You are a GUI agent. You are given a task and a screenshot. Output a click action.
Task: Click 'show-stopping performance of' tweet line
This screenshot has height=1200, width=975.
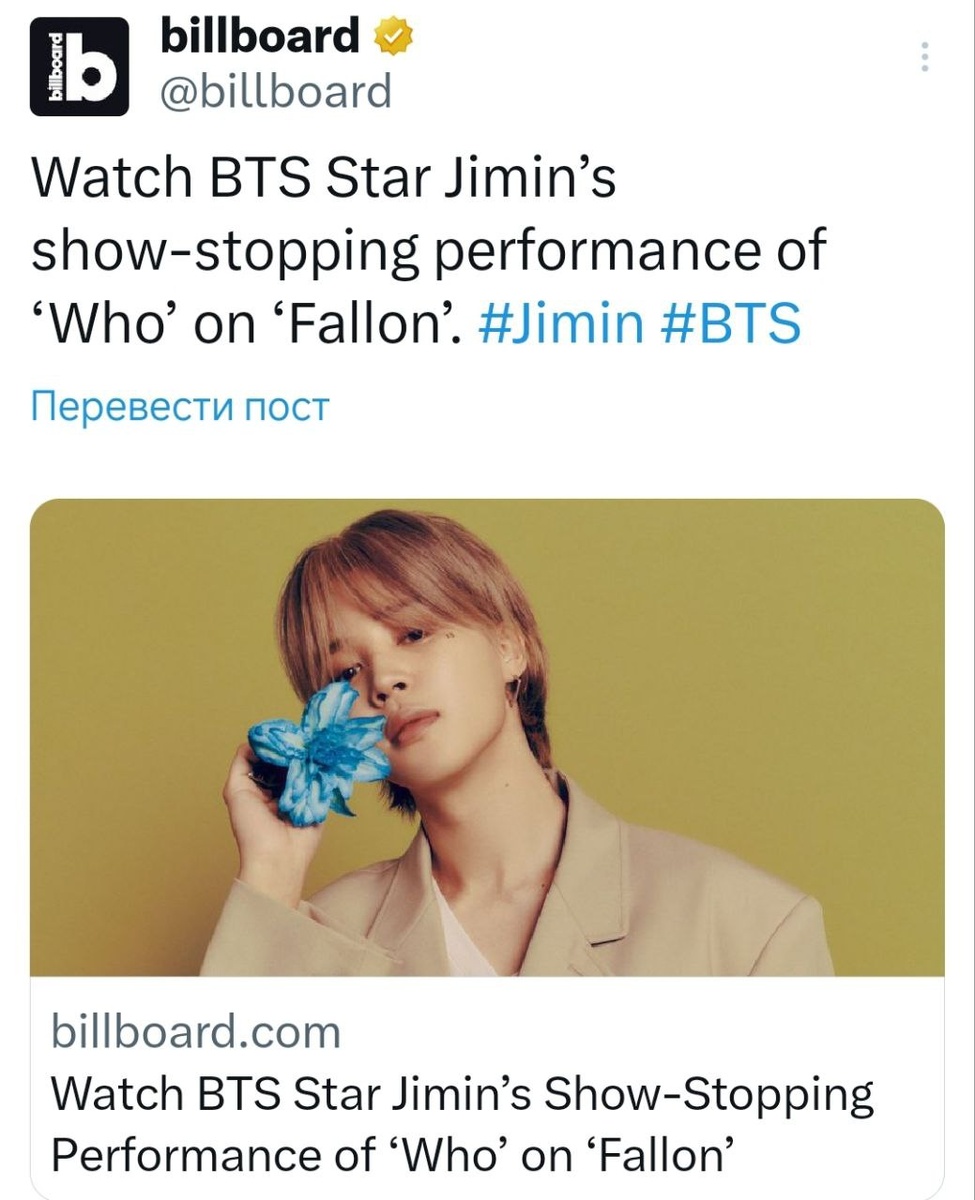pos(430,251)
